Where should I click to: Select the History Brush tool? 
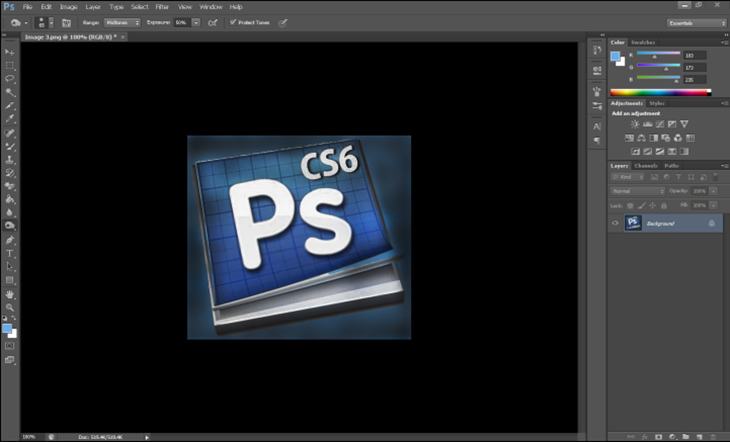[9, 173]
